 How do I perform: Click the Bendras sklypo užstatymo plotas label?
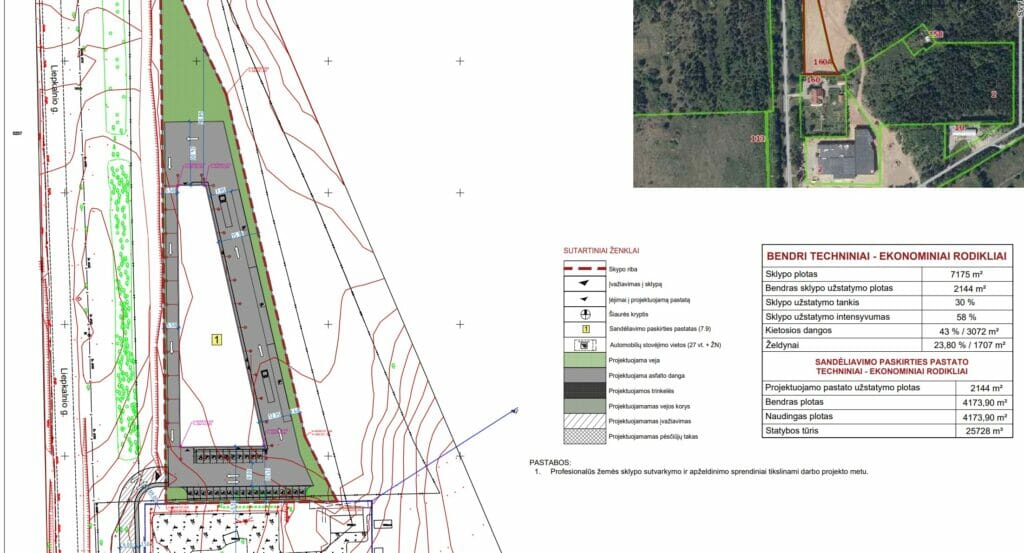click(829, 288)
